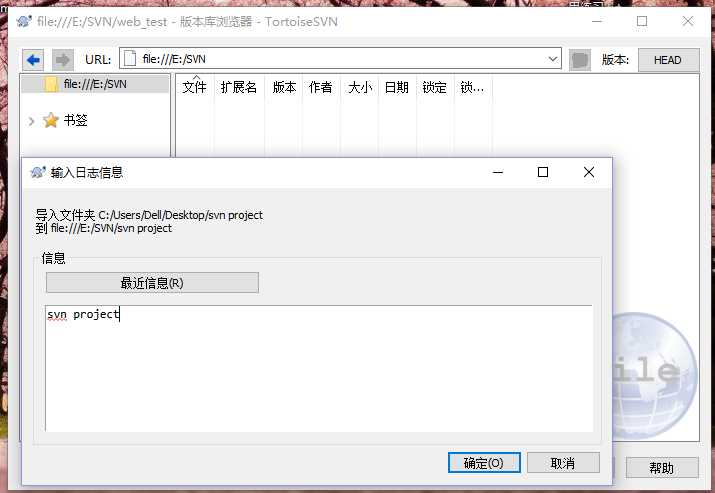The width and height of the screenshot is (715, 493).
Task: Maximize the repository browser window
Action: tap(642, 21)
